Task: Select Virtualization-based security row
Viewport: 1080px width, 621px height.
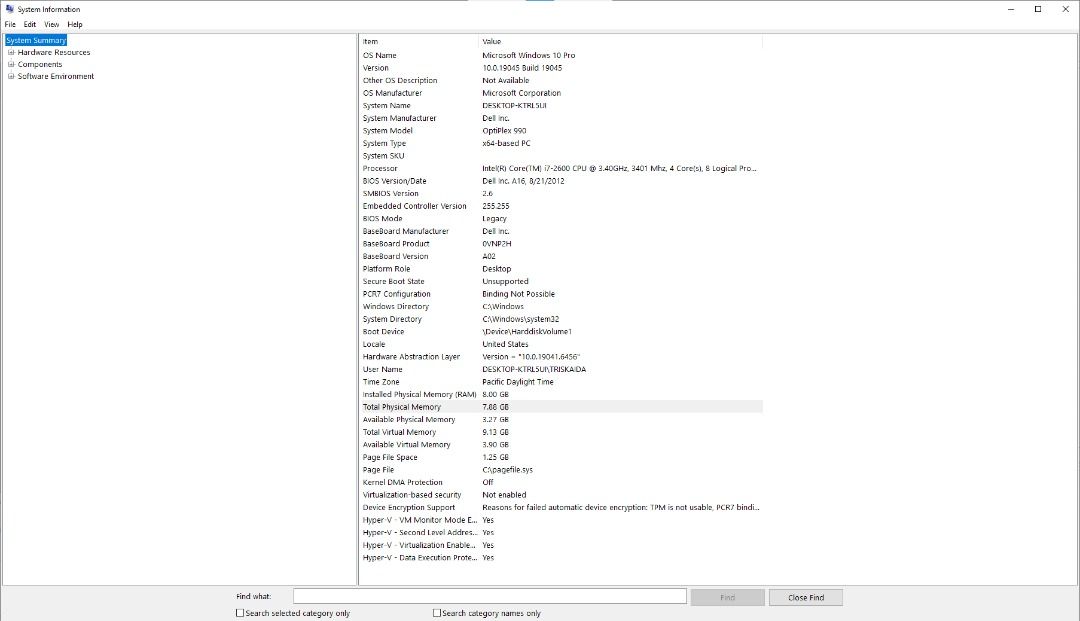Action: tap(561, 494)
